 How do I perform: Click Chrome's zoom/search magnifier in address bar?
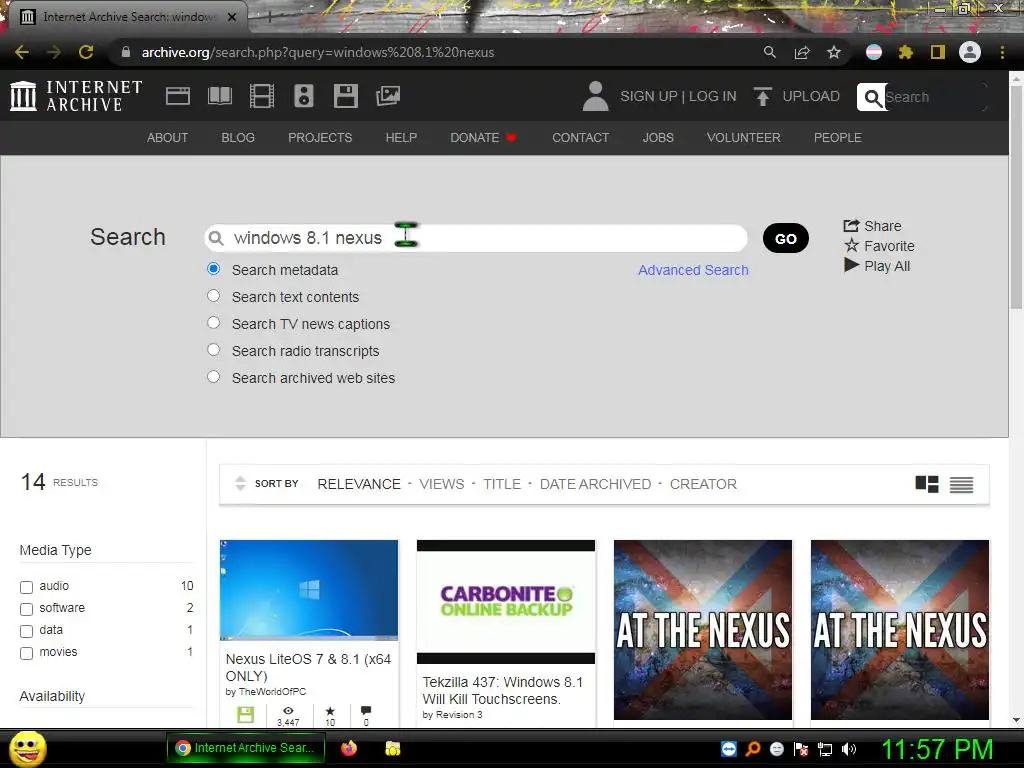pyautogui.click(x=770, y=52)
